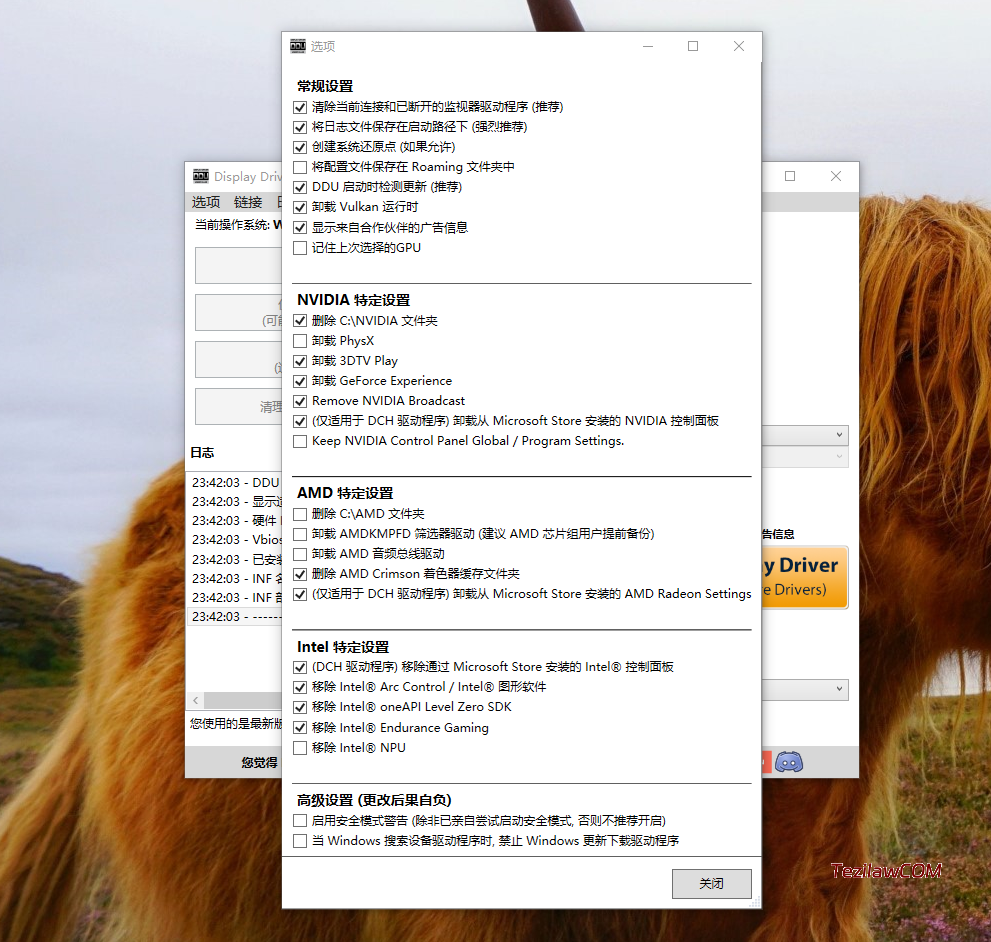Toggle 移除 Microsoft Store 安装的 Intel 控制面板
The image size is (991, 942).
300,668
